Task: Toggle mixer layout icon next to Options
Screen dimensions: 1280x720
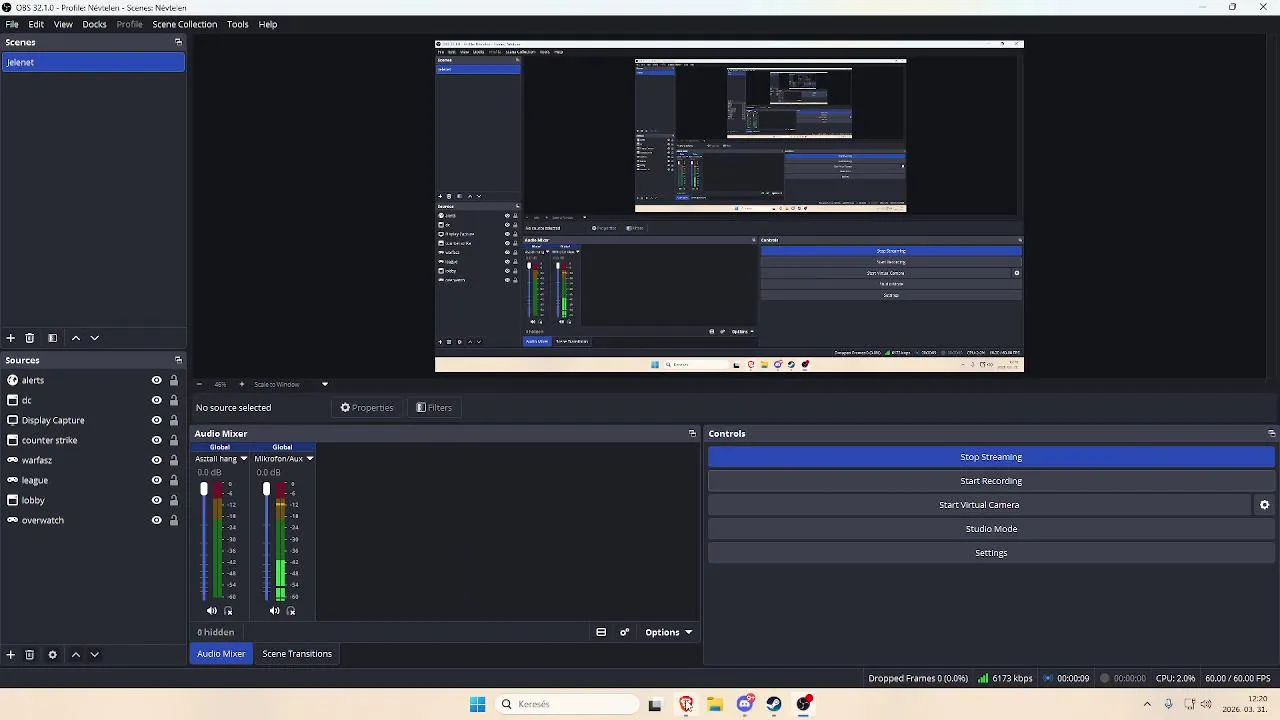Action: coord(601,632)
